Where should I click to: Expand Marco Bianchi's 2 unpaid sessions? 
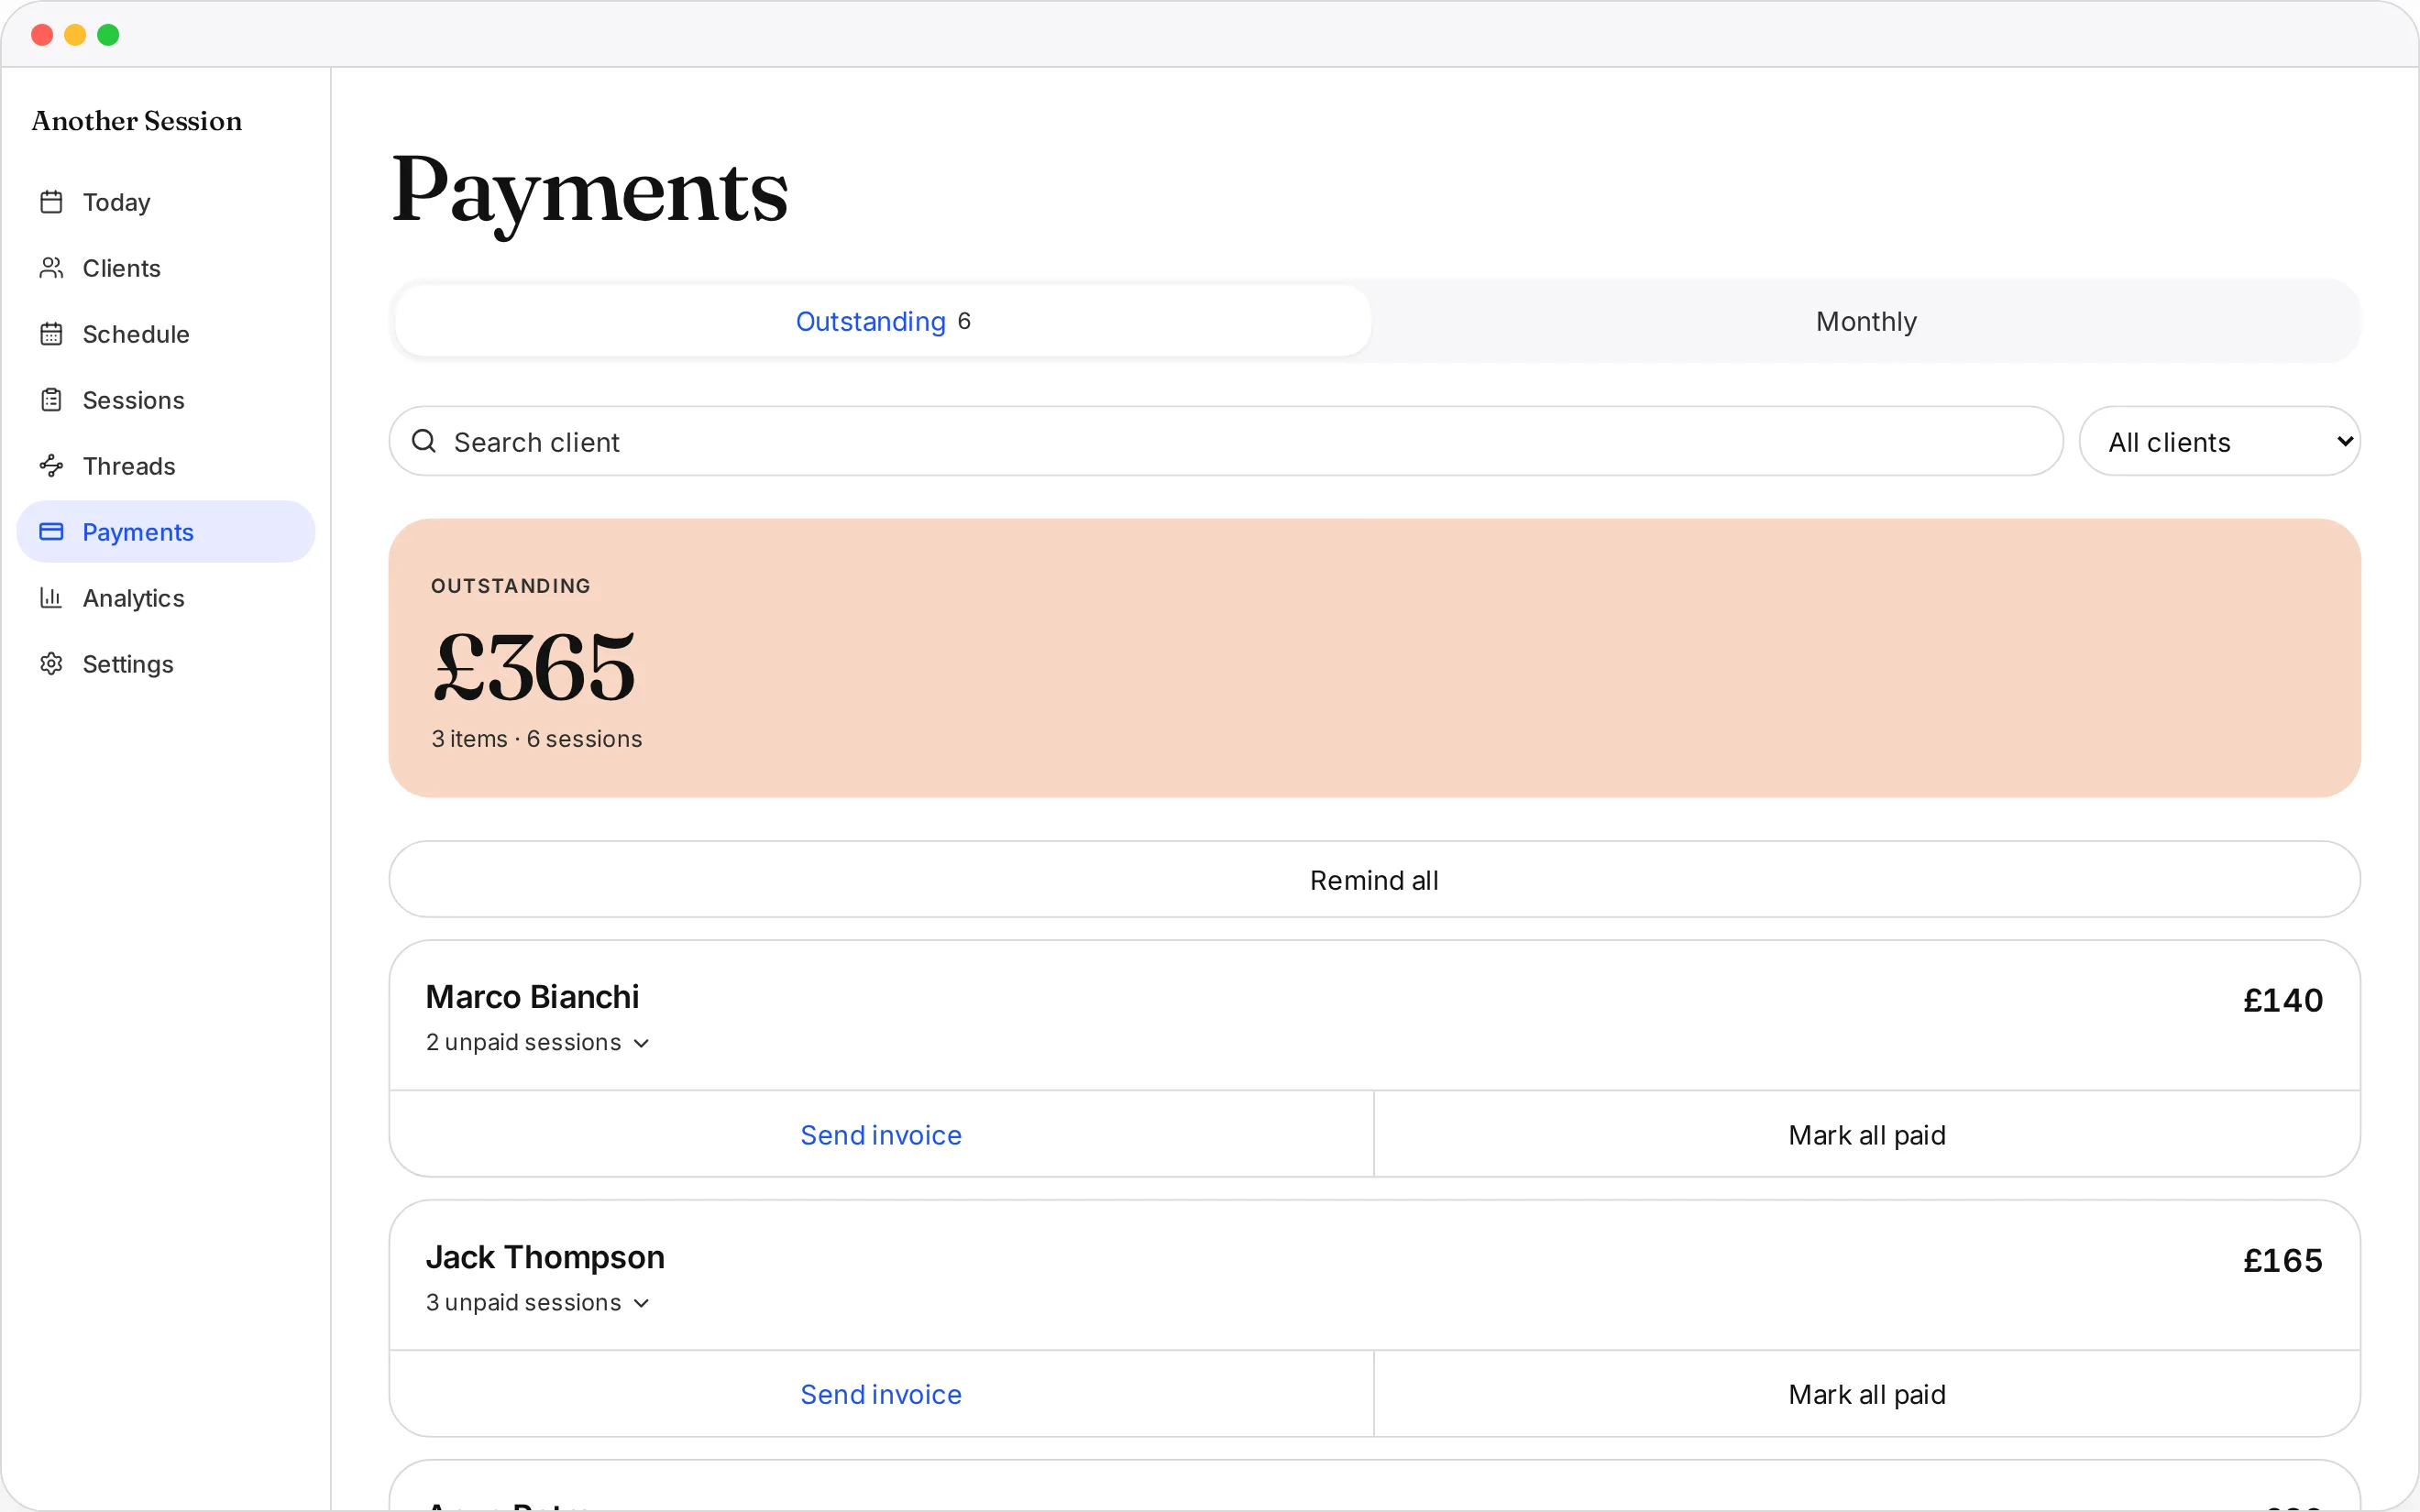(538, 1043)
